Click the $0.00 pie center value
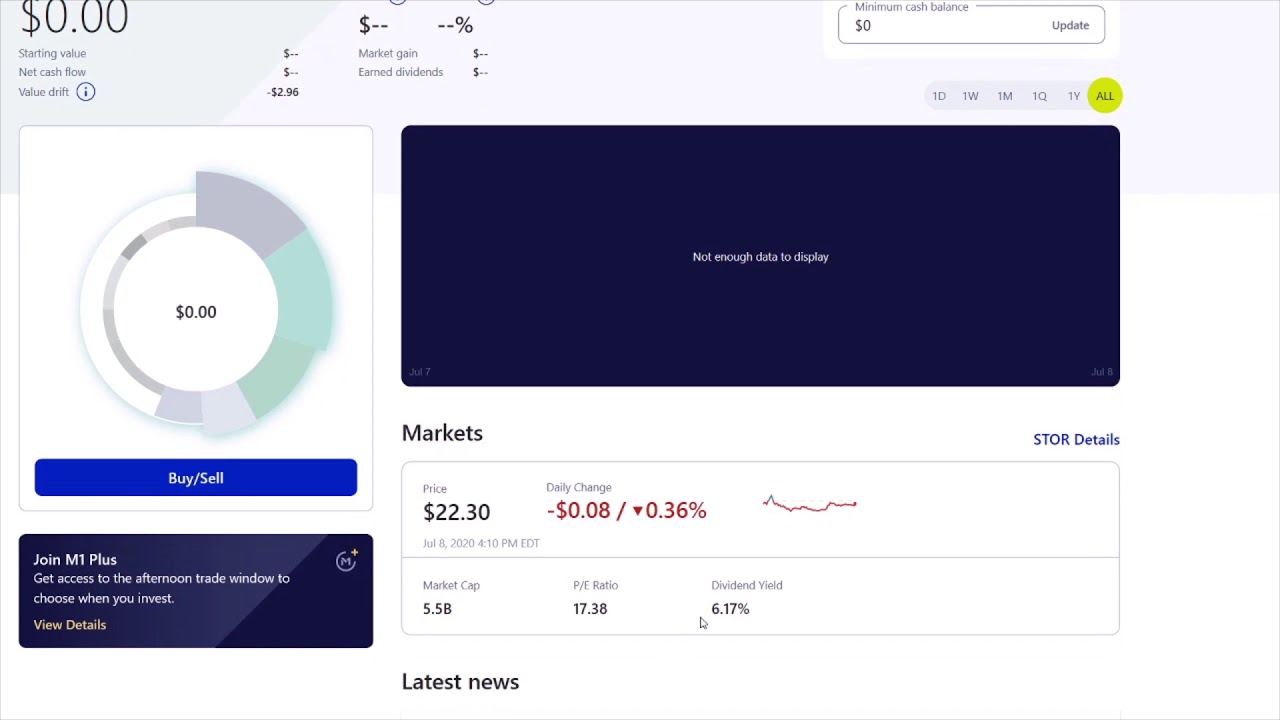The height and width of the screenshot is (720, 1280). click(196, 312)
